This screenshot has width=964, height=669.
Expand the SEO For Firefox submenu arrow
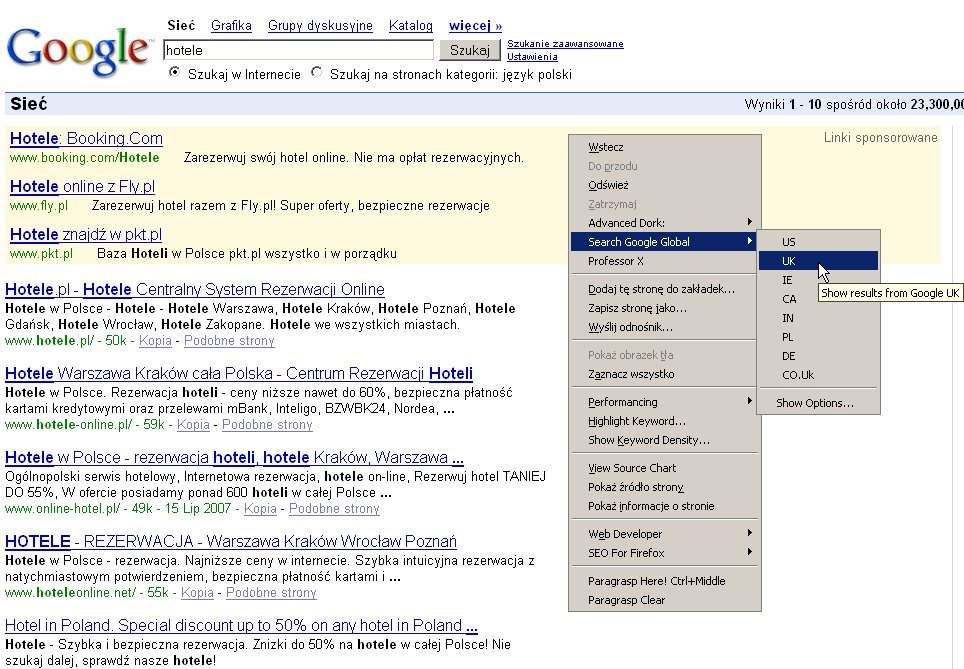point(749,552)
